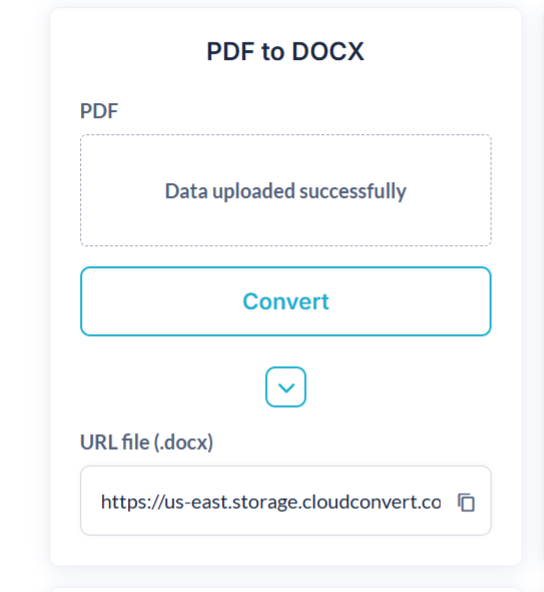Tap the clipboard icon beside the URL
The height and width of the screenshot is (592, 544).
coord(466,502)
